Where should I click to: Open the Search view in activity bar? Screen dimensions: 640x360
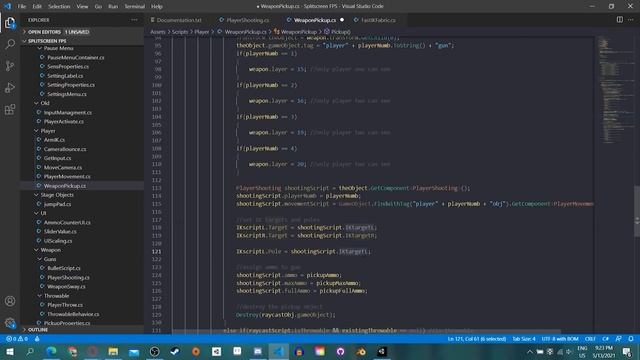10,44
